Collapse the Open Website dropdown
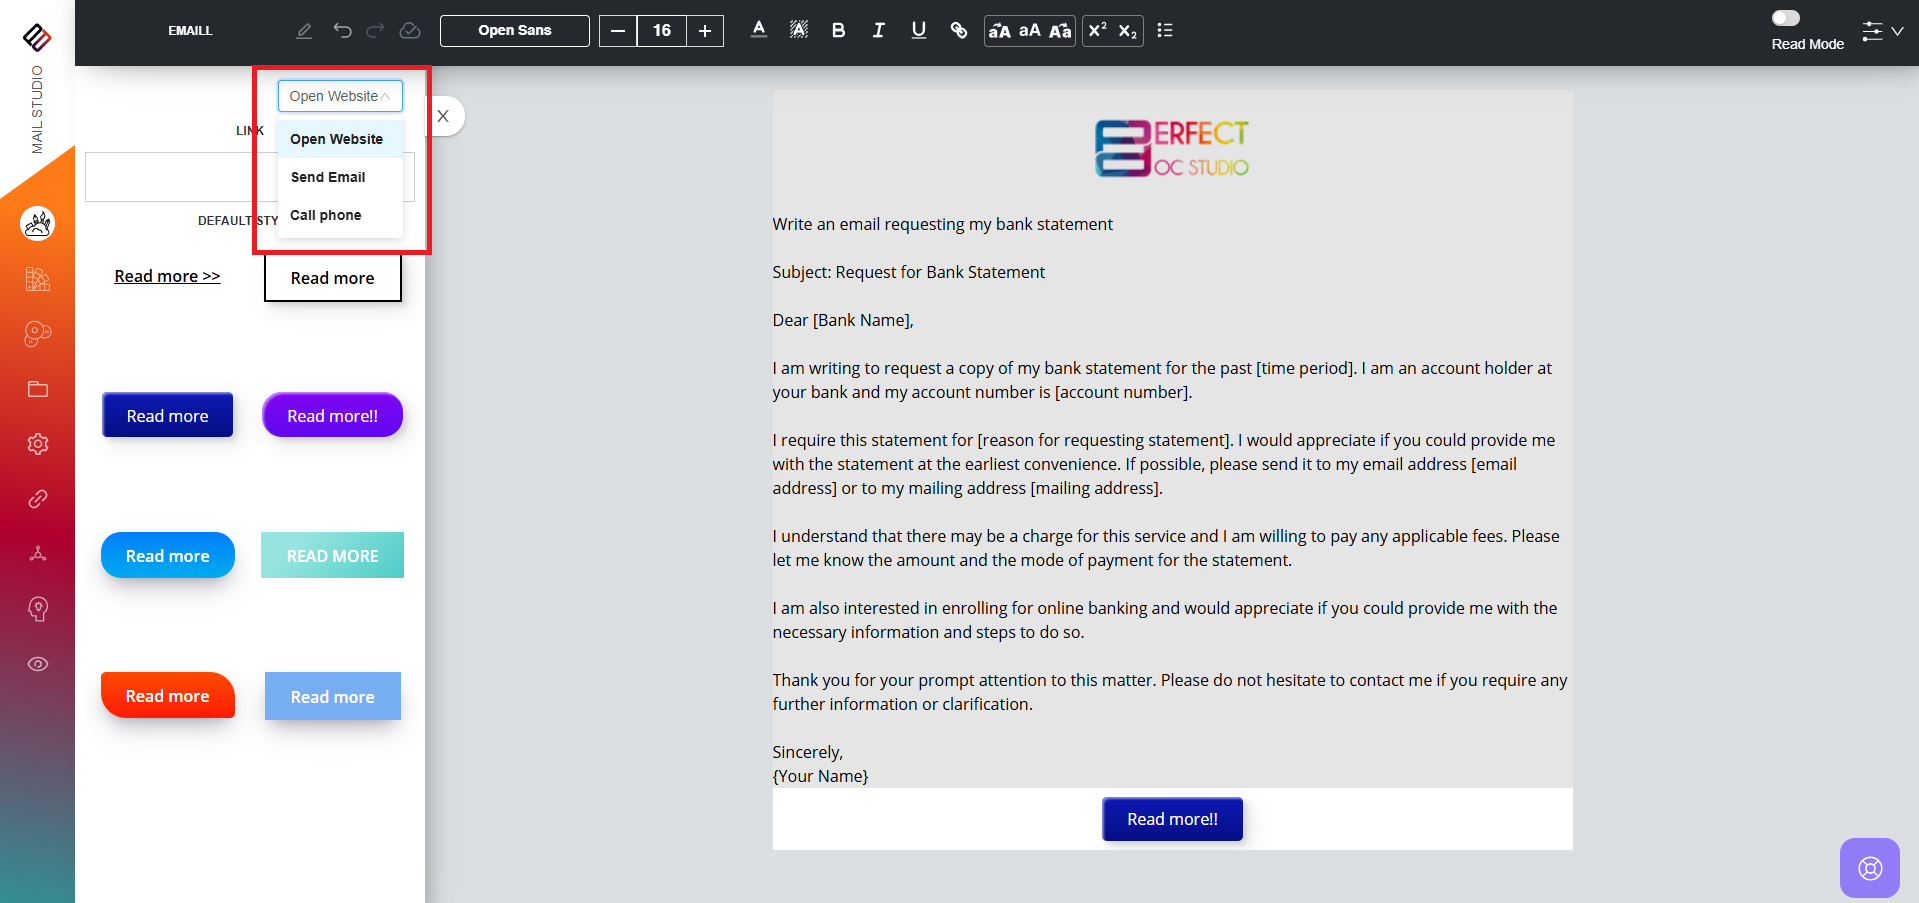 pyautogui.click(x=340, y=96)
